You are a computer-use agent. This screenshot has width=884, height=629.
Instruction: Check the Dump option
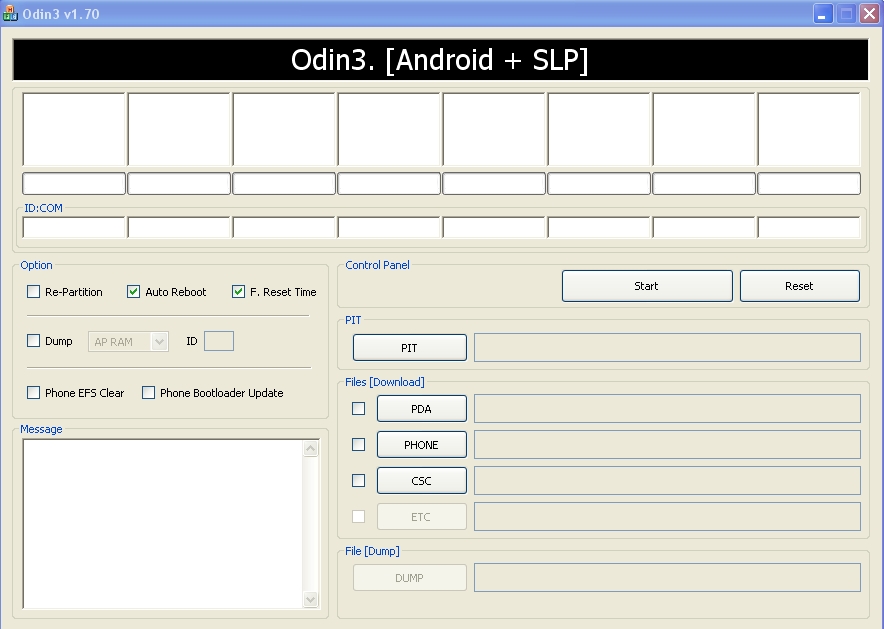pos(33,341)
